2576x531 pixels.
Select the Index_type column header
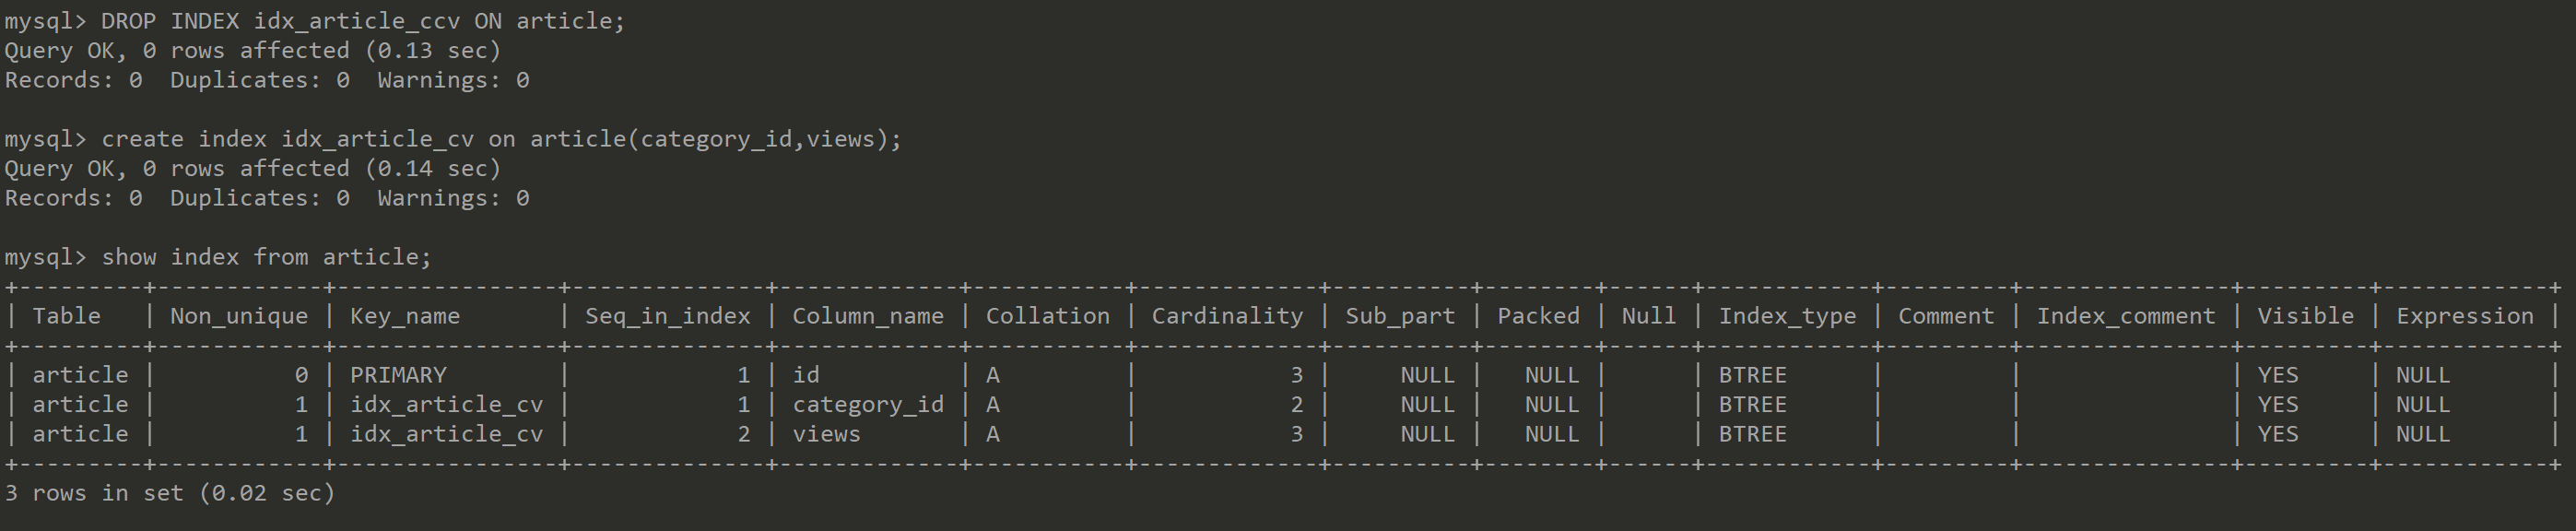[x=1787, y=316]
